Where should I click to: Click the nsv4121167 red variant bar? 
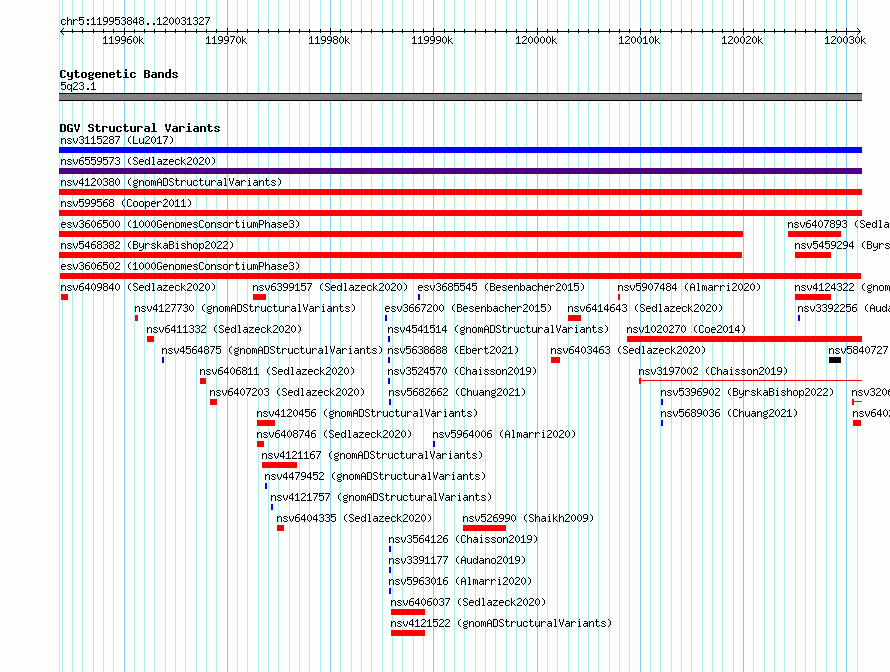coord(279,465)
